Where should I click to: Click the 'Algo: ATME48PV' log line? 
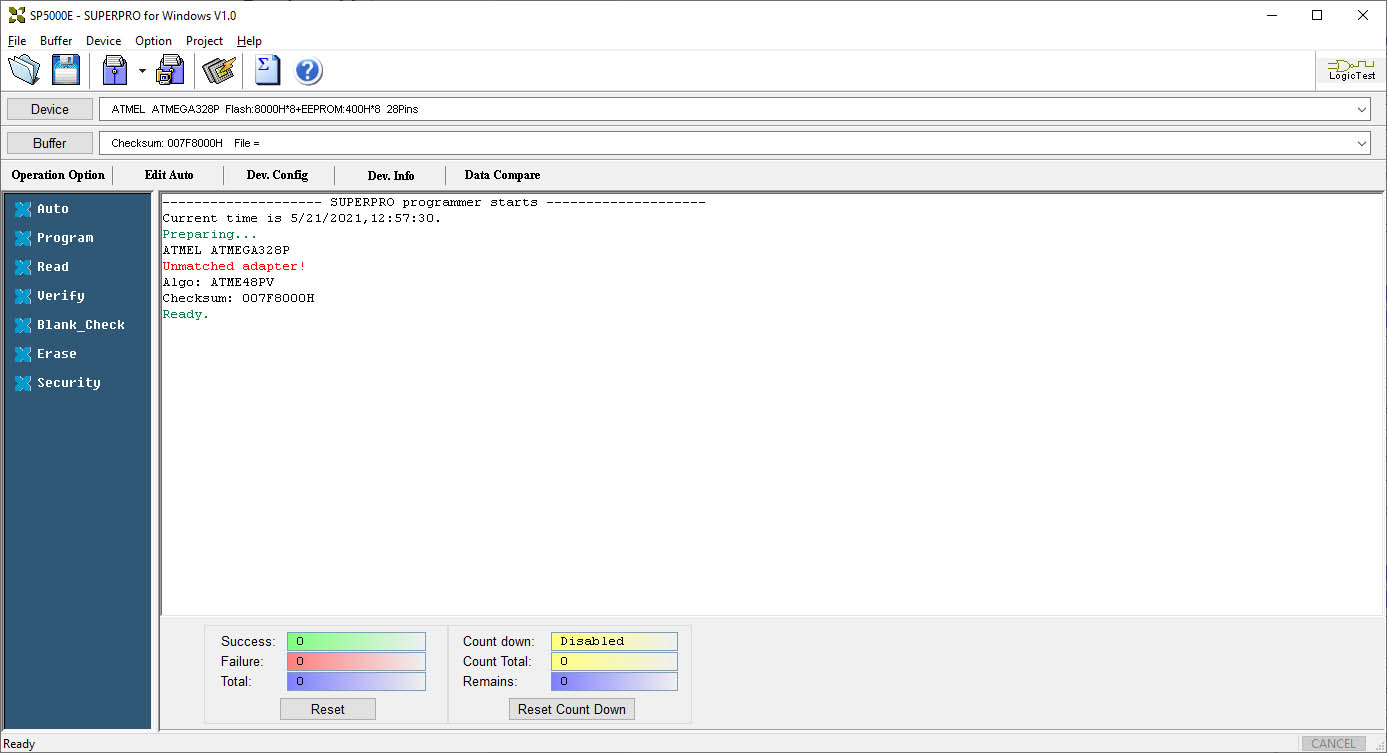coord(218,282)
